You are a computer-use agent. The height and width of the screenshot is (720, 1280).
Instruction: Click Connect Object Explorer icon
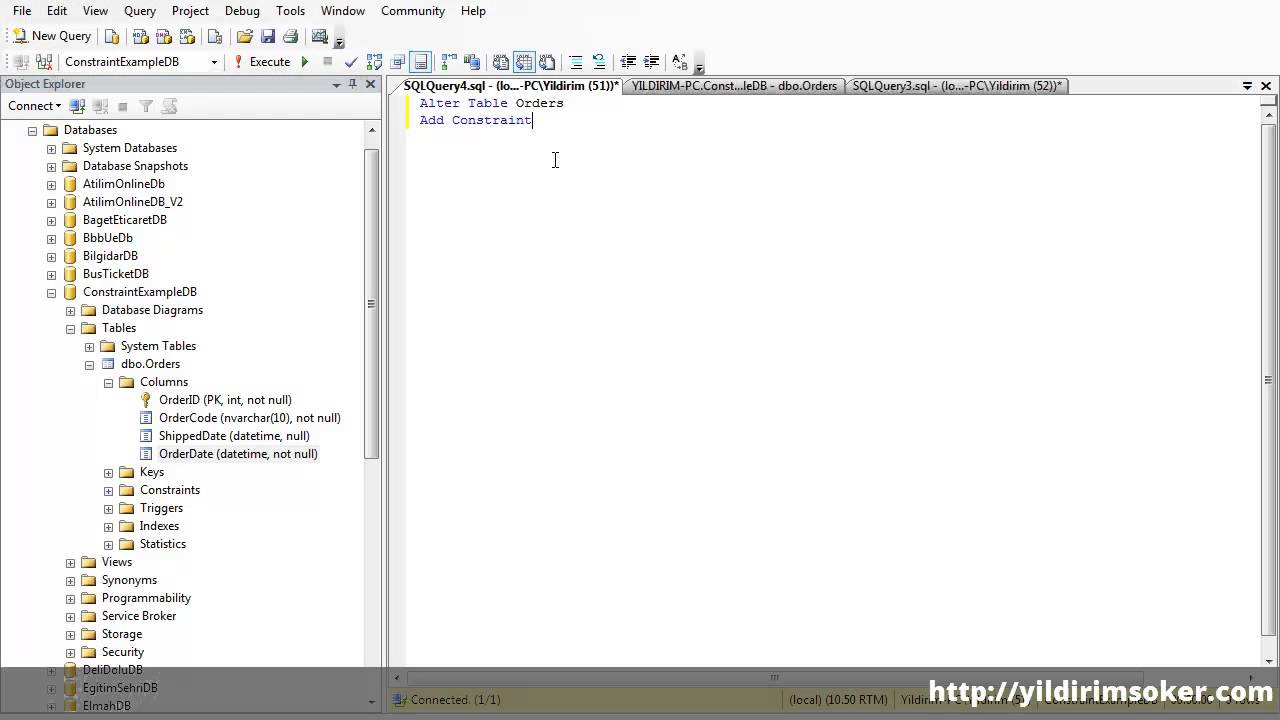coord(78,106)
